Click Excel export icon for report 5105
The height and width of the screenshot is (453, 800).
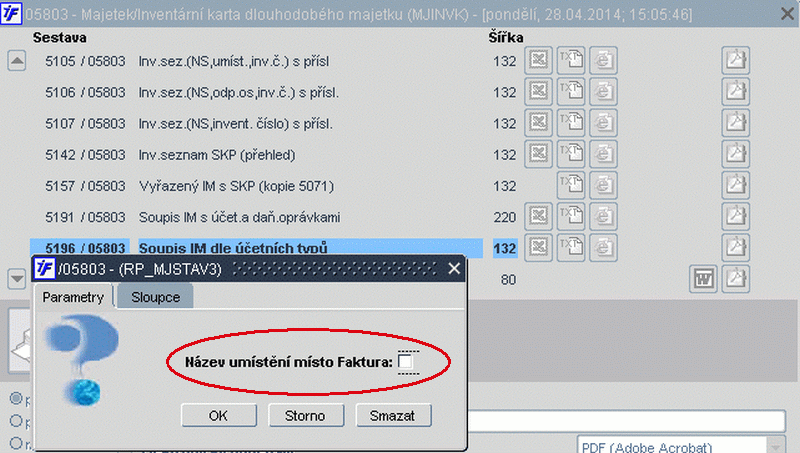click(x=538, y=61)
